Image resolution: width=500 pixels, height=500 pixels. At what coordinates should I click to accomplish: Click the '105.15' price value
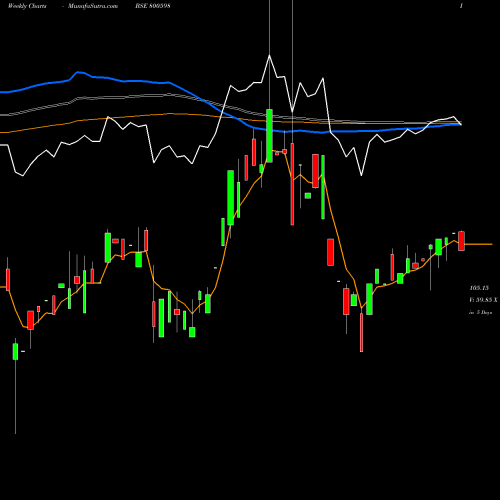[x=479, y=288]
